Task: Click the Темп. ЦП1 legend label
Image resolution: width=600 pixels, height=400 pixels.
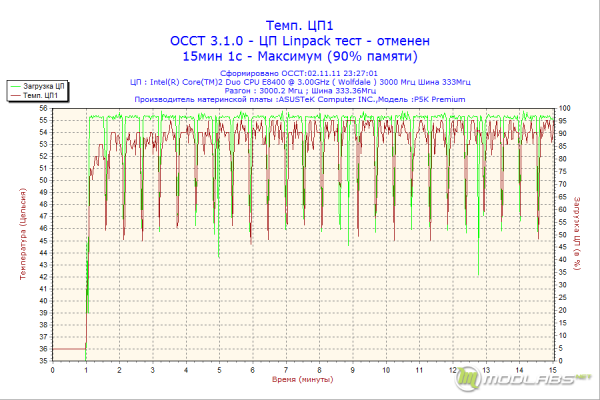Action: pos(40,95)
